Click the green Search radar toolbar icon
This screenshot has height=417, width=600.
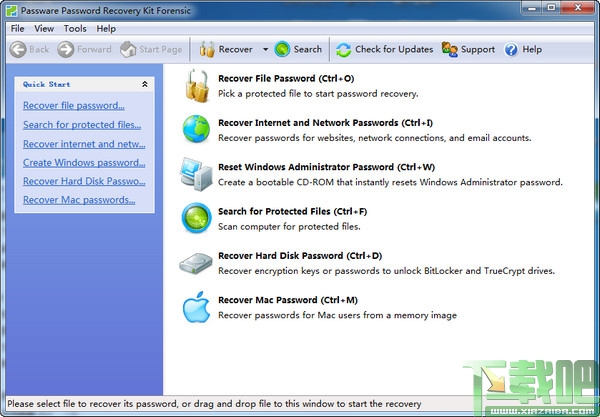(x=282, y=49)
